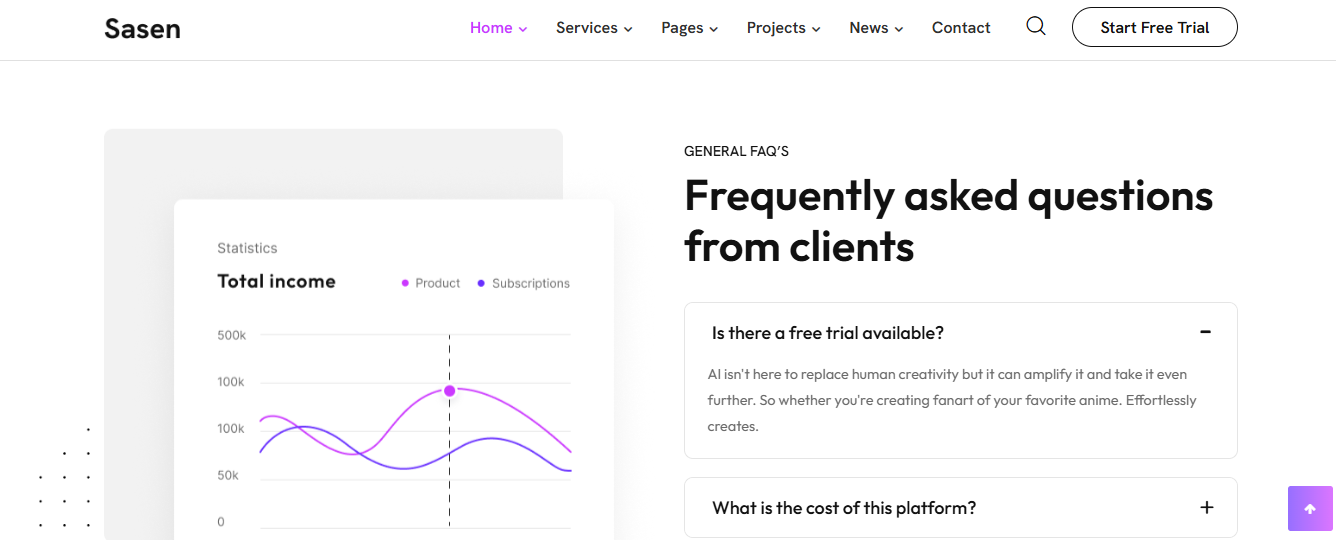Click the Subscriptions legend dot
The width and height of the screenshot is (1336, 540).
pyautogui.click(x=481, y=283)
